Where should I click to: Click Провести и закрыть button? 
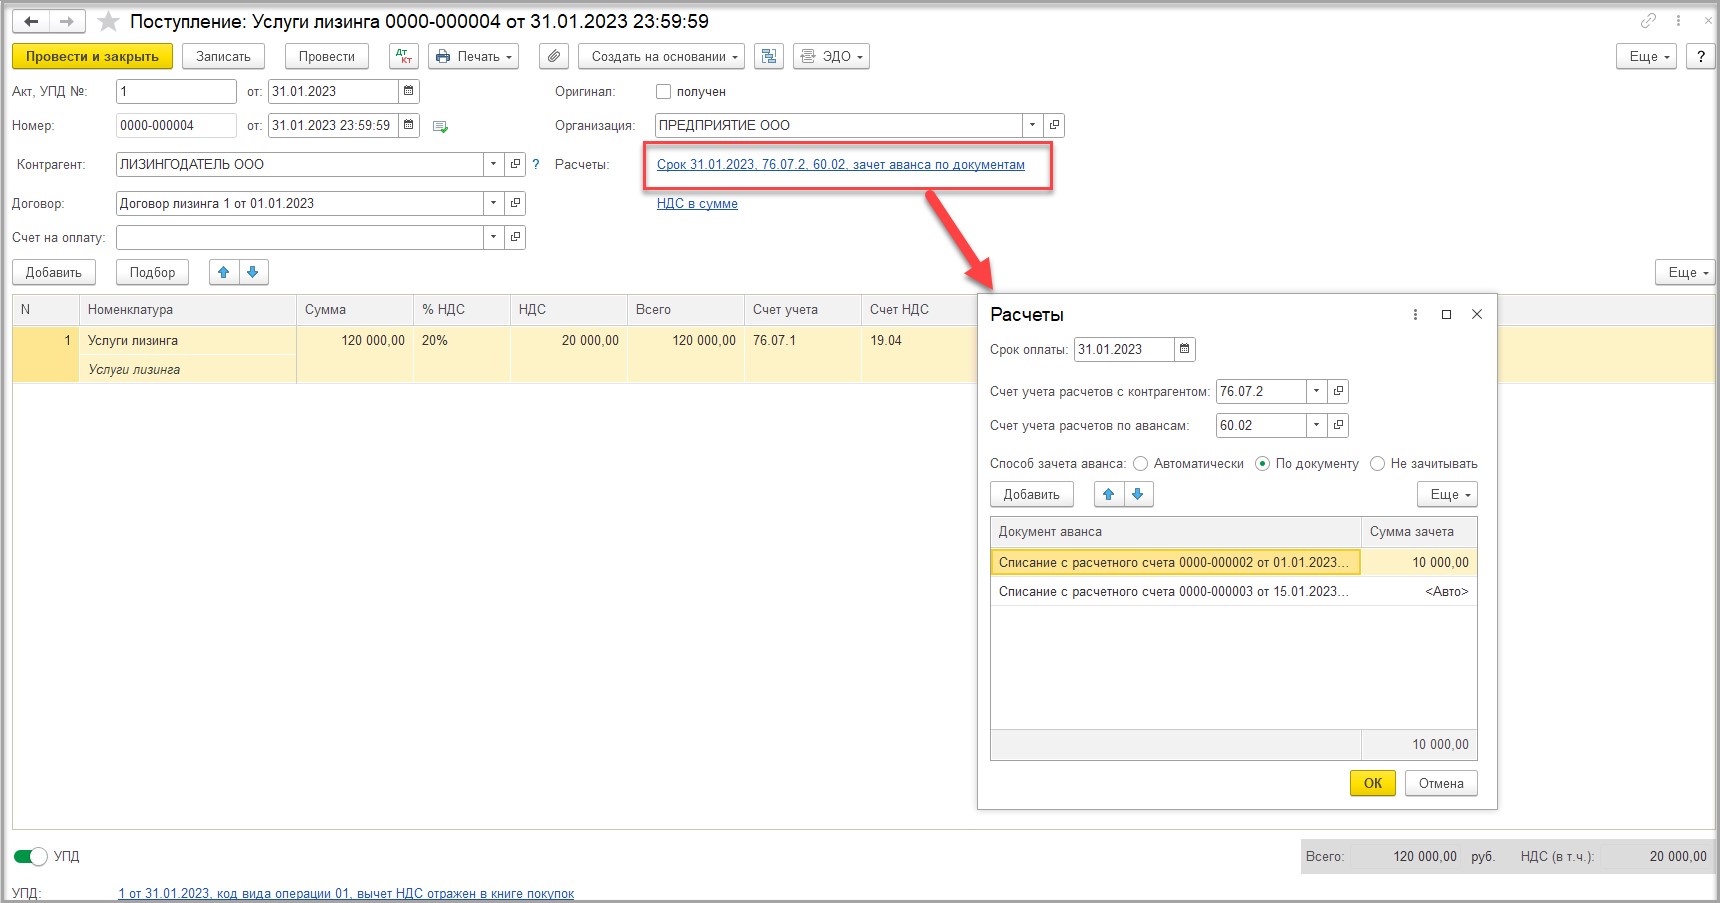click(92, 56)
